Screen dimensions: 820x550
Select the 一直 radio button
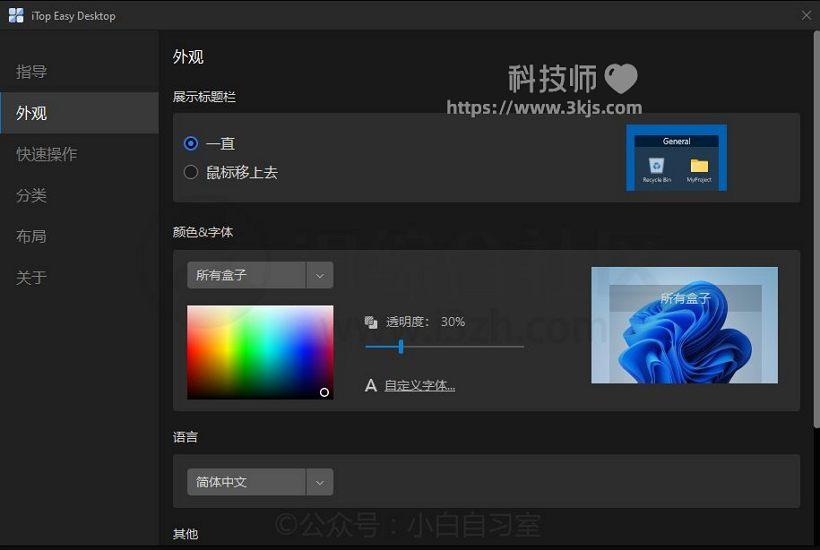[x=191, y=143]
